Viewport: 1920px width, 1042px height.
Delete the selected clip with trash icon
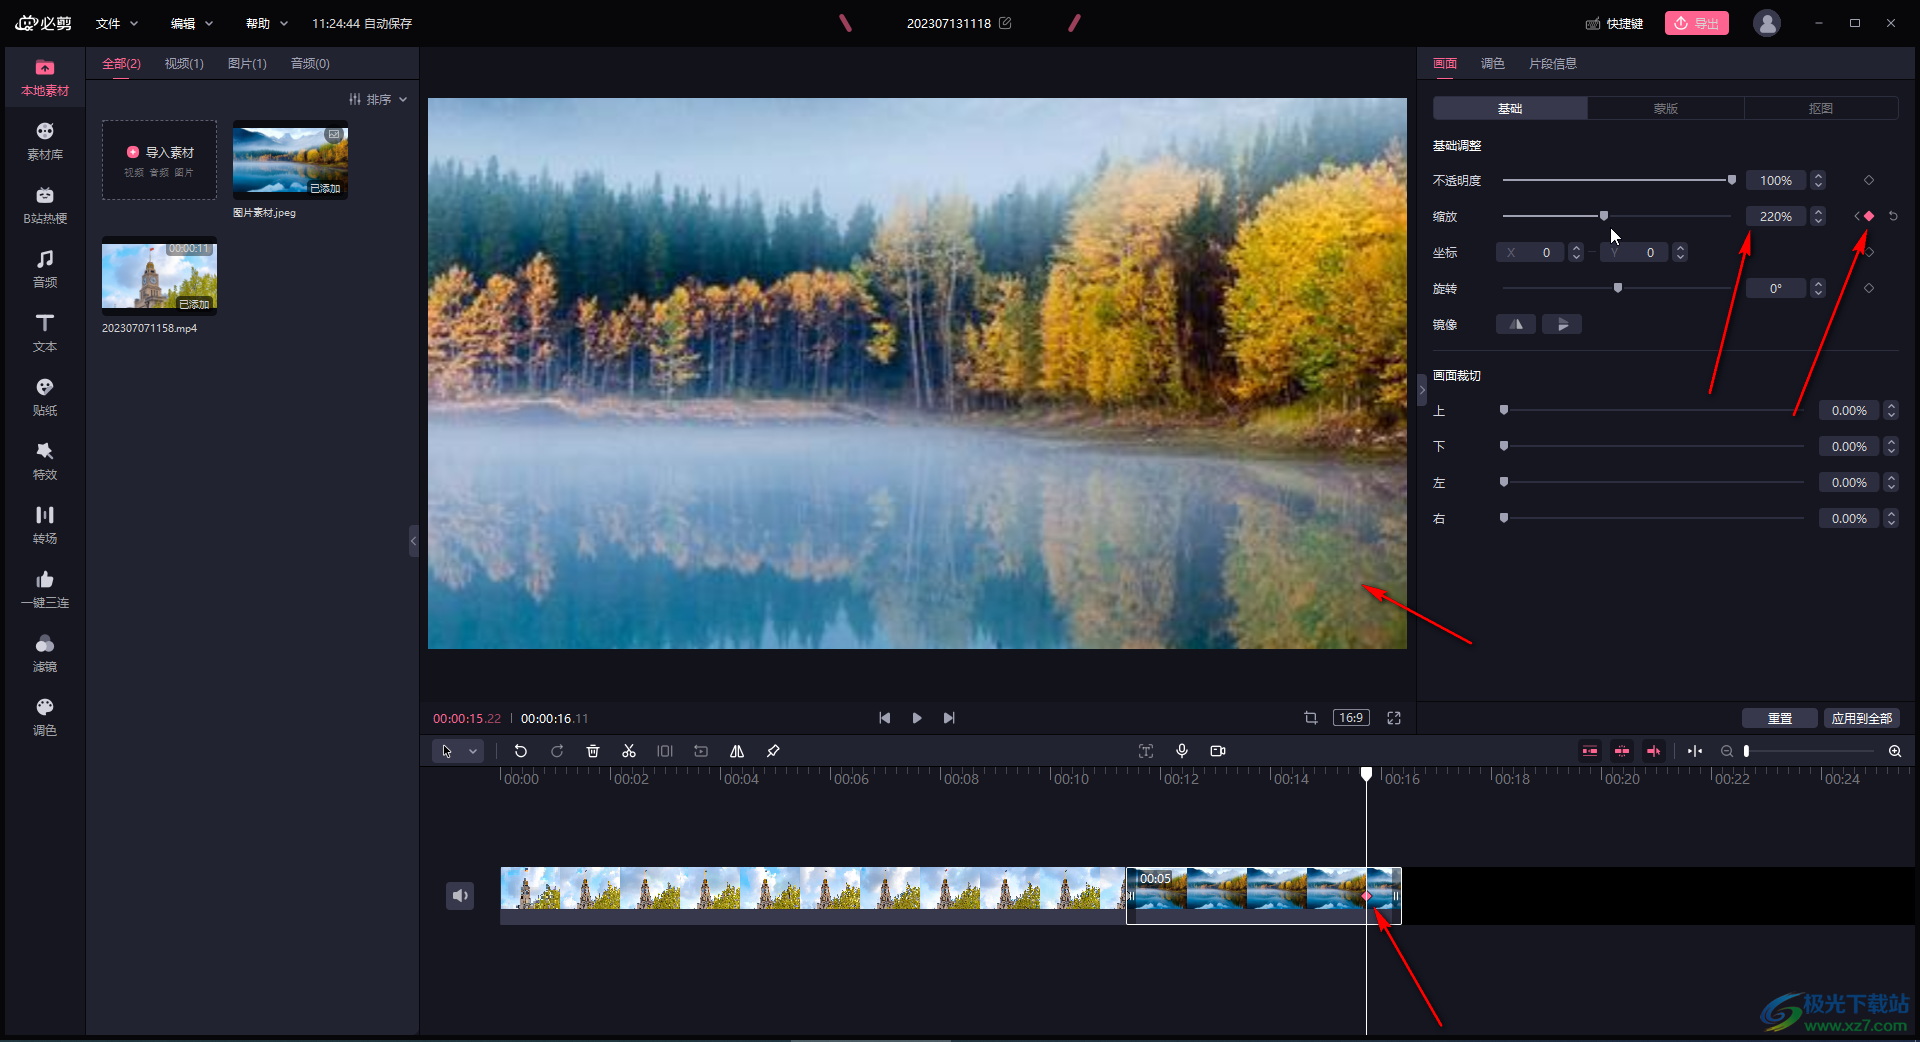pos(593,751)
